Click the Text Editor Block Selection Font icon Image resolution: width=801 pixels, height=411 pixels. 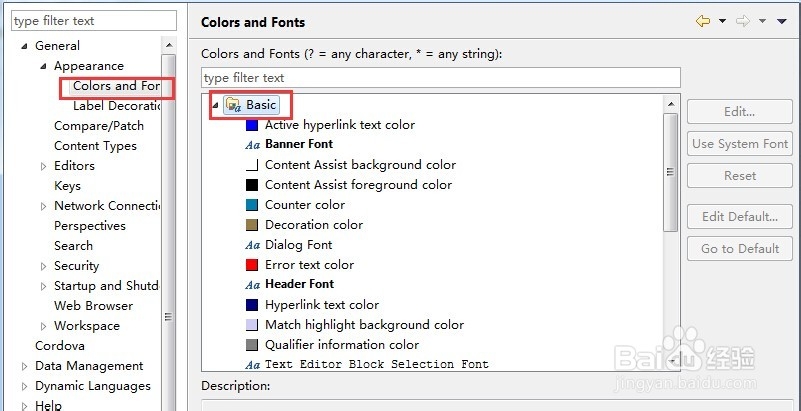(x=253, y=365)
